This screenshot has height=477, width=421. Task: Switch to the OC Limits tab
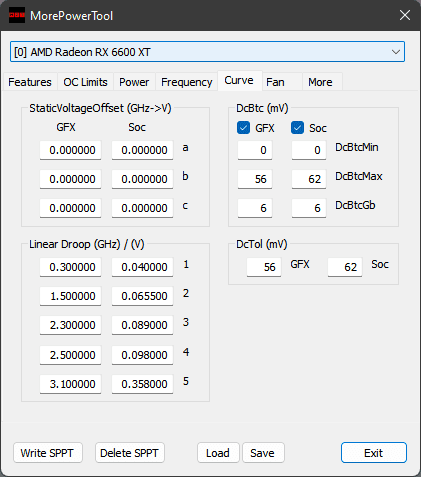[85, 82]
